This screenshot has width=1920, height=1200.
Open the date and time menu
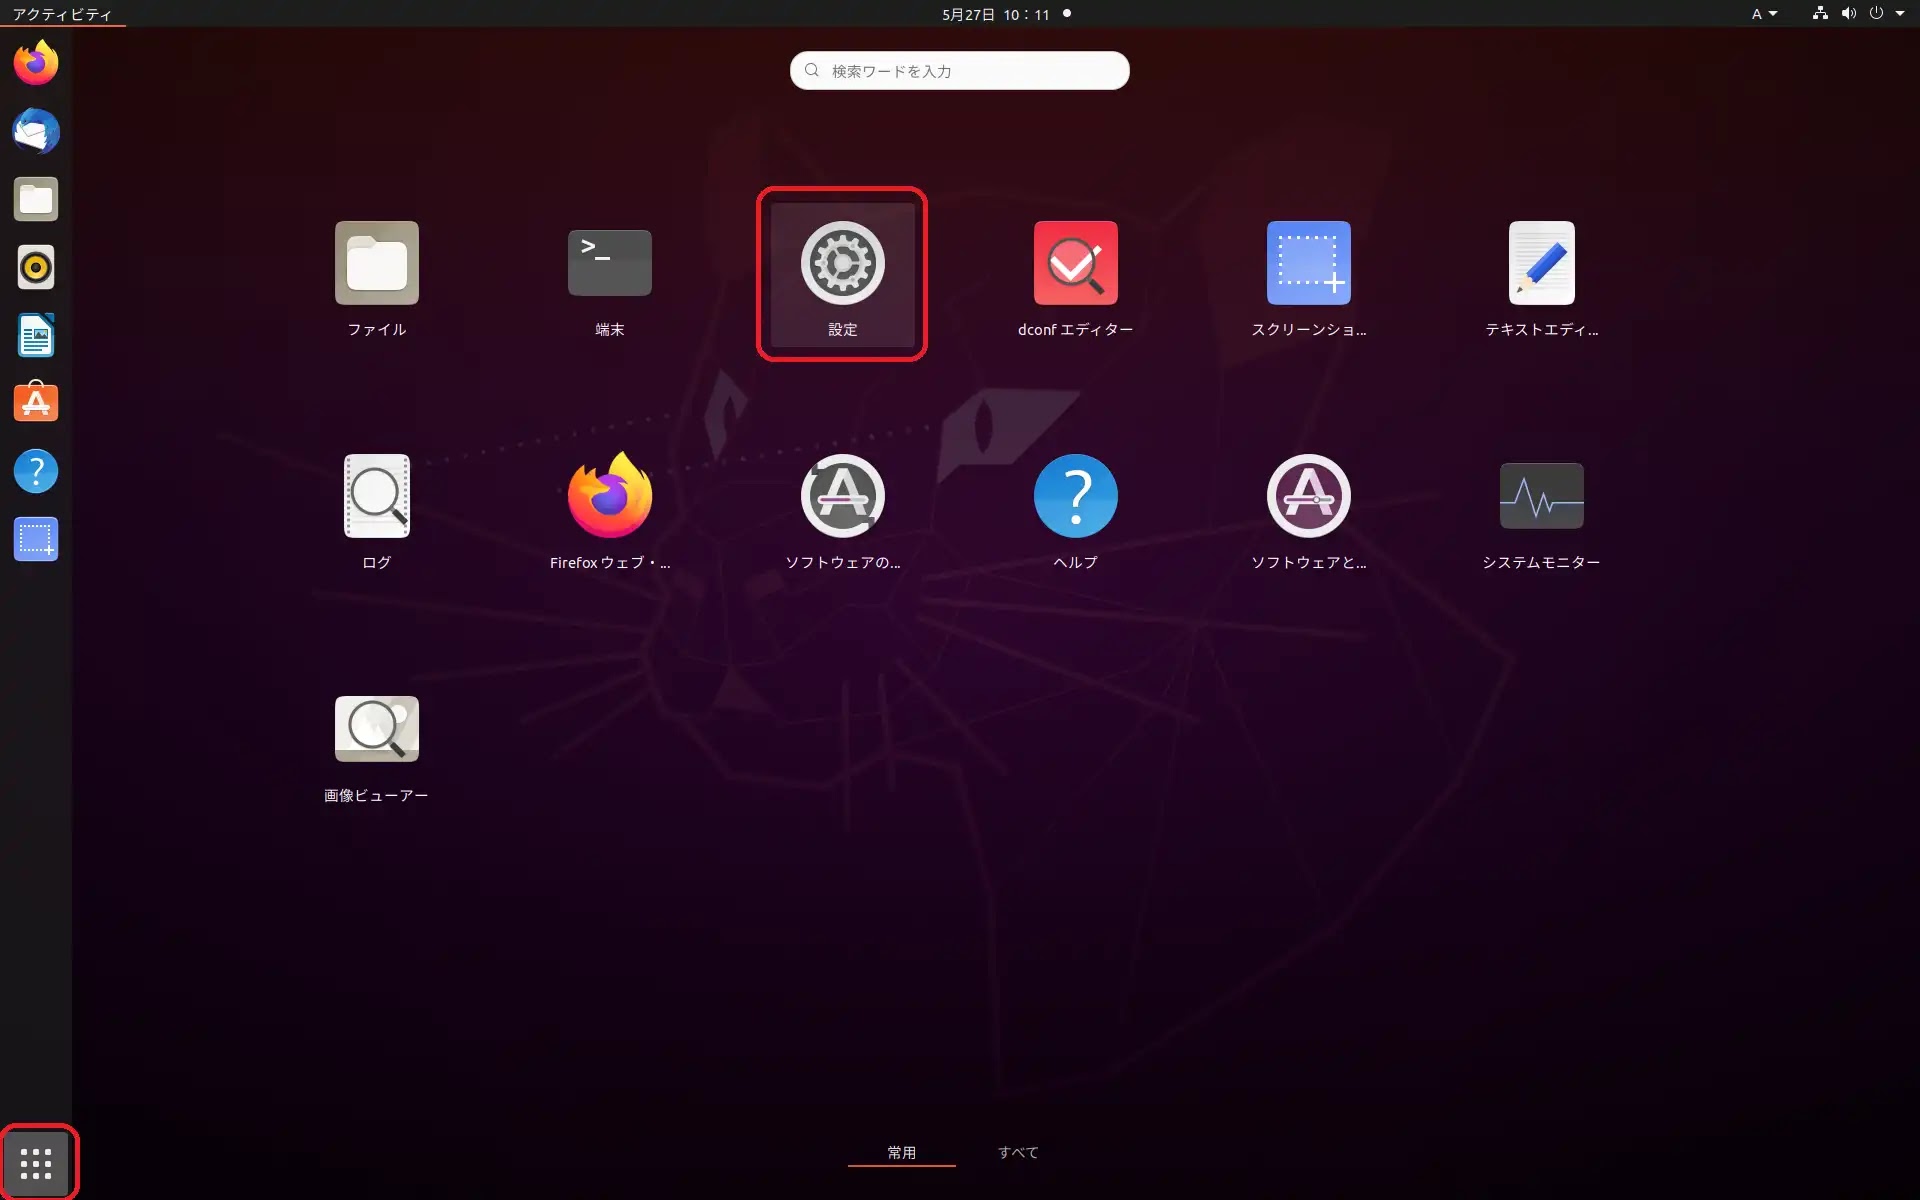point(995,14)
